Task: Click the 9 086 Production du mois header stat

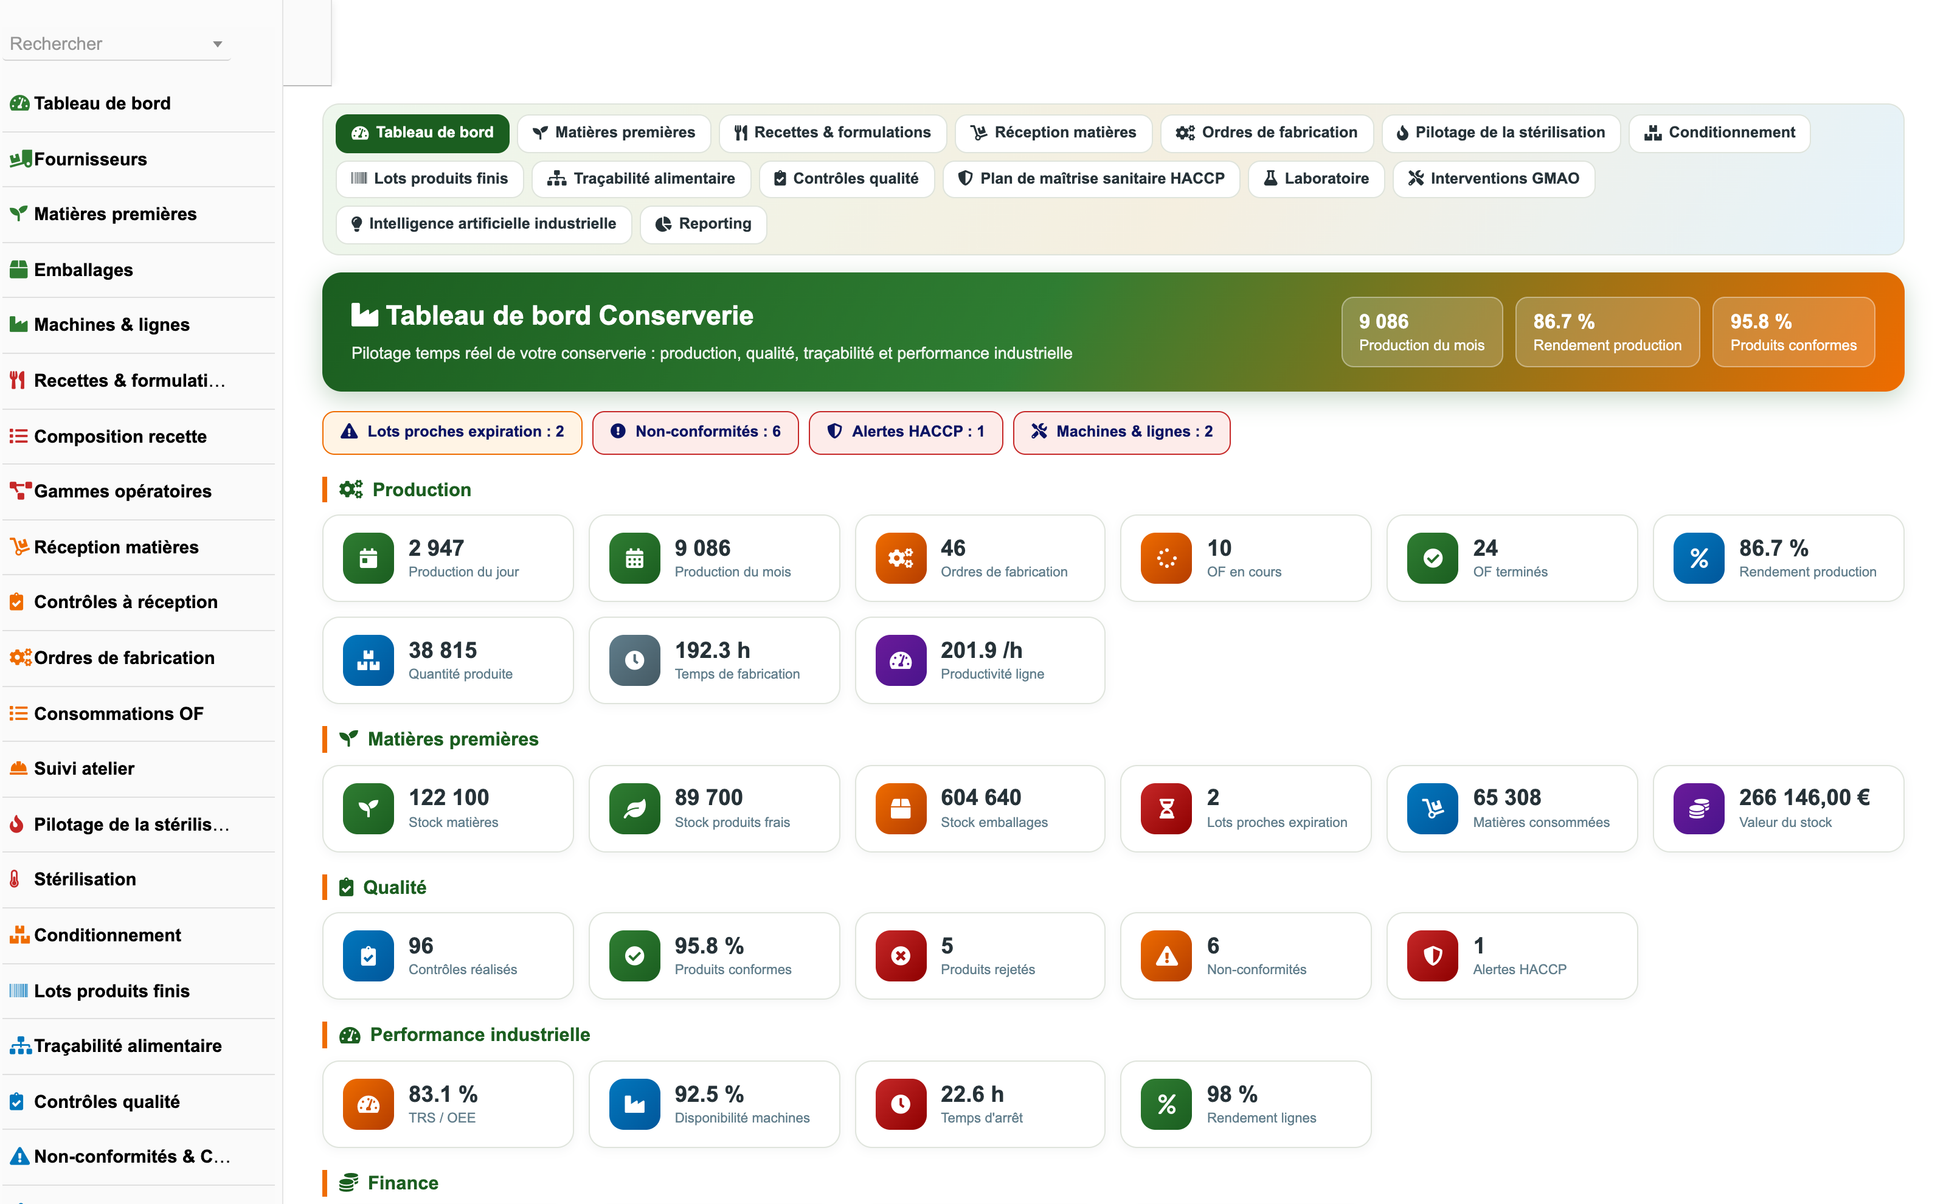Action: point(1421,332)
